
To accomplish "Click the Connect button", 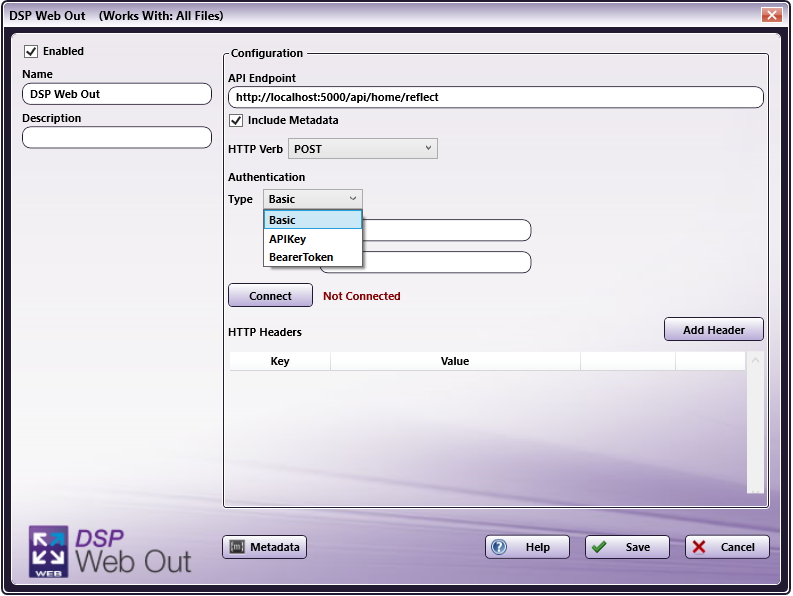I will [x=270, y=295].
